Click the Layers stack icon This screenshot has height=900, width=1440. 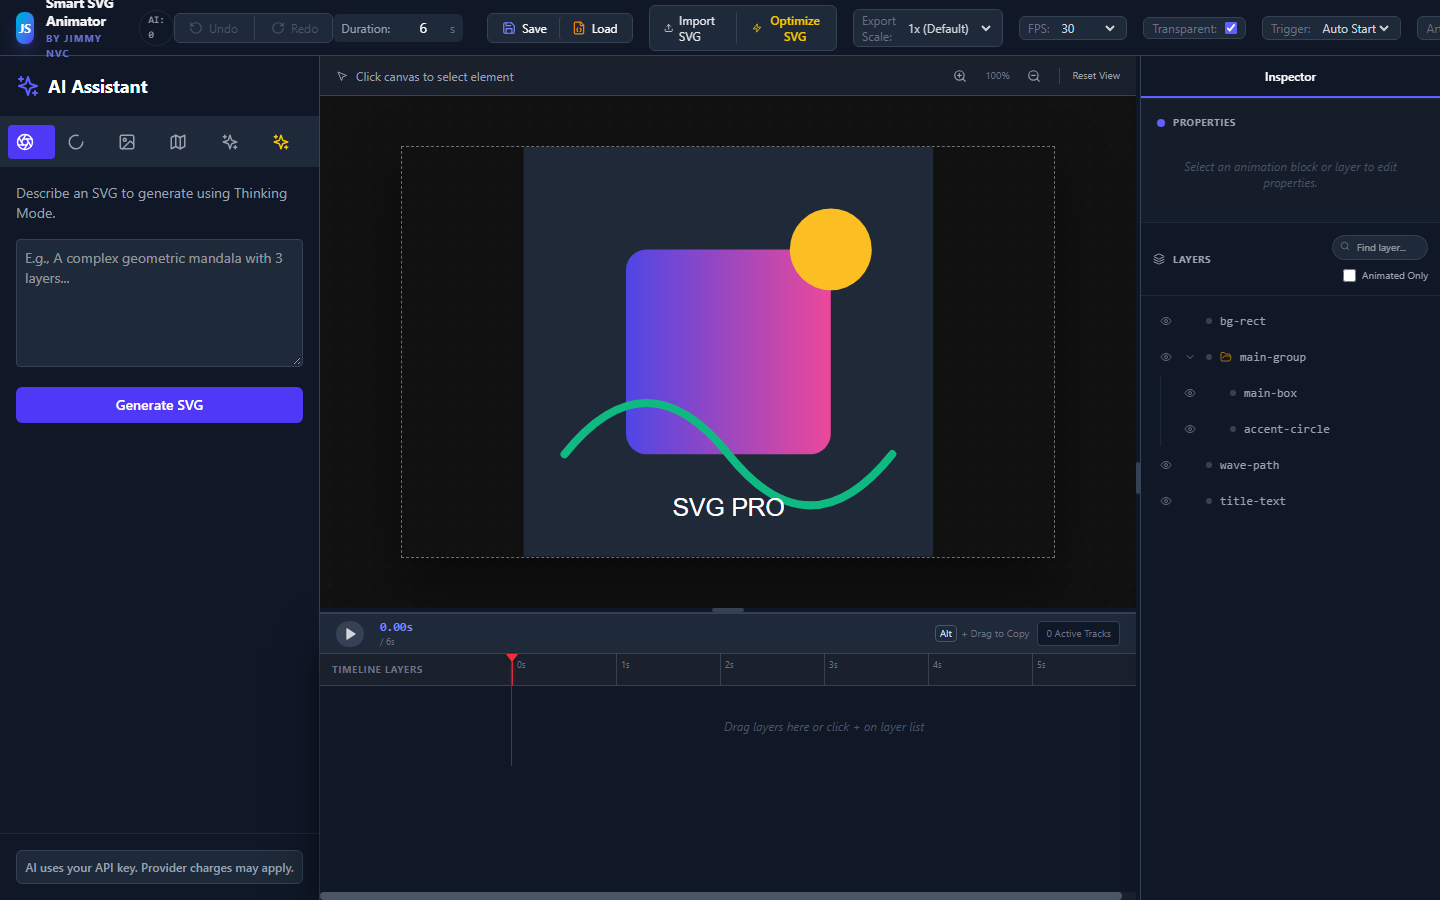point(1159,259)
